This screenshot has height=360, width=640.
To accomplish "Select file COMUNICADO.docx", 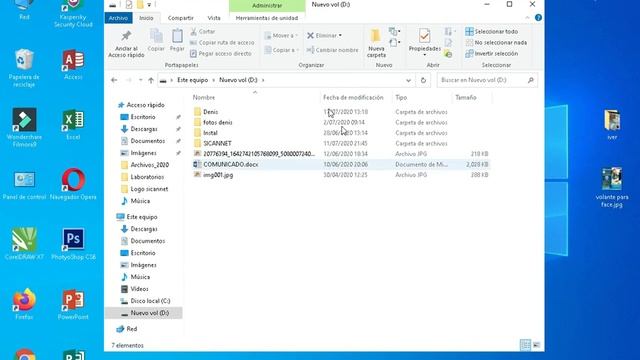I will 231,164.
